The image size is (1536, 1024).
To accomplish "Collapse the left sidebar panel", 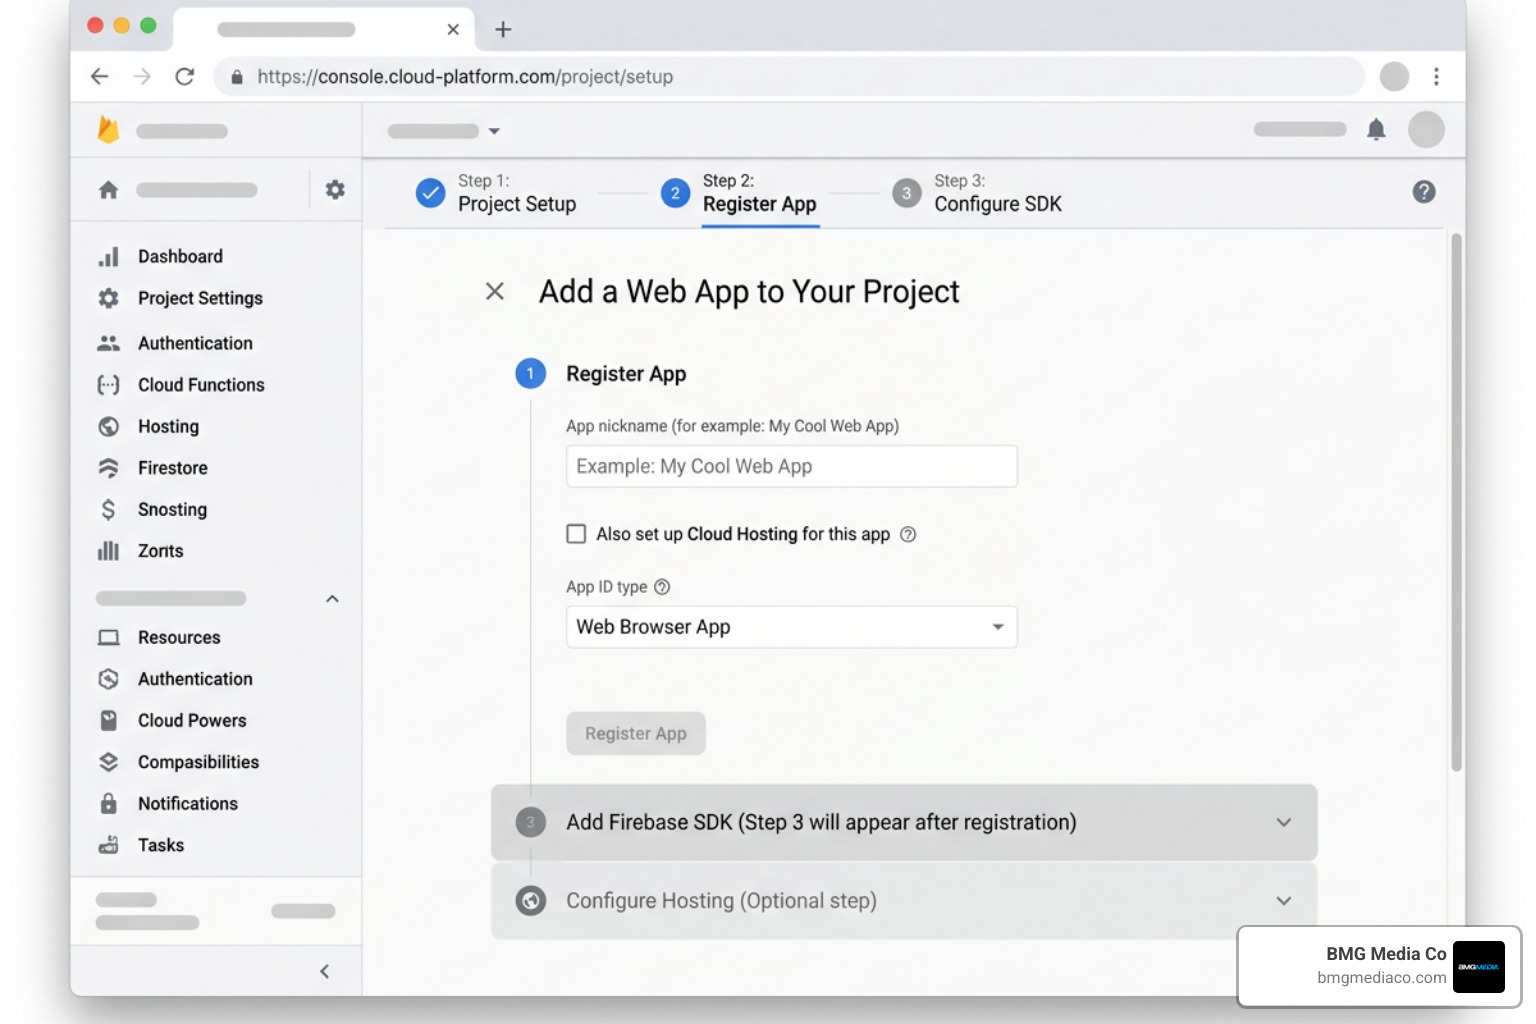I will pyautogui.click(x=324, y=971).
